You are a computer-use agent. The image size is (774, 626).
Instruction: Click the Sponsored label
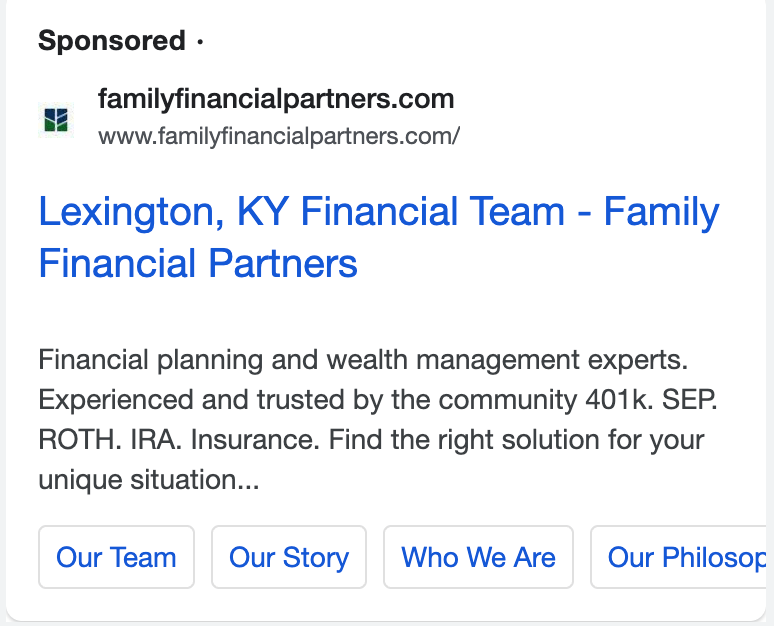coord(112,41)
